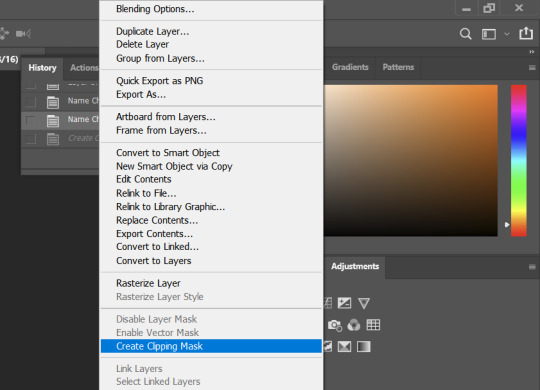The image size is (540, 390).
Task: Choose New Smart Object via Copy
Action: tap(211, 166)
